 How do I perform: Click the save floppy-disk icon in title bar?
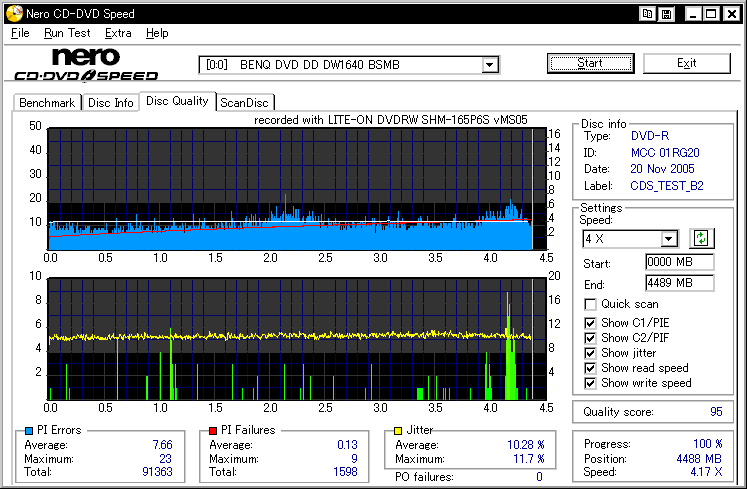pos(666,14)
